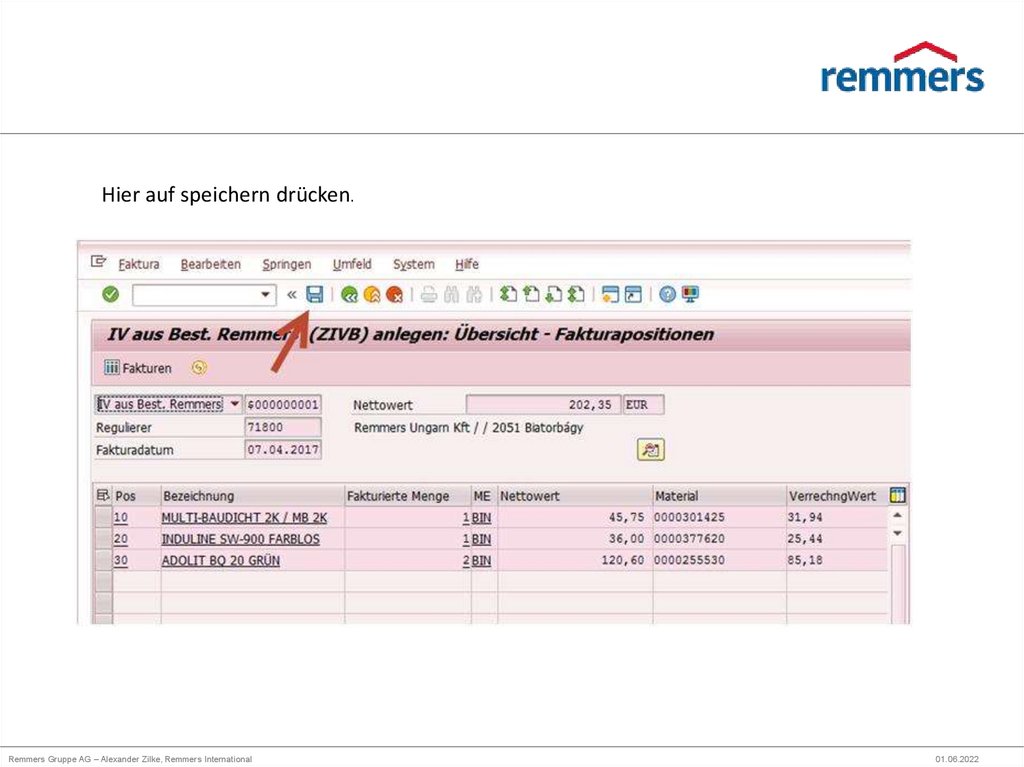
Task: Click the Nettowert field 202,35
Action: click(x=543, y=404)
